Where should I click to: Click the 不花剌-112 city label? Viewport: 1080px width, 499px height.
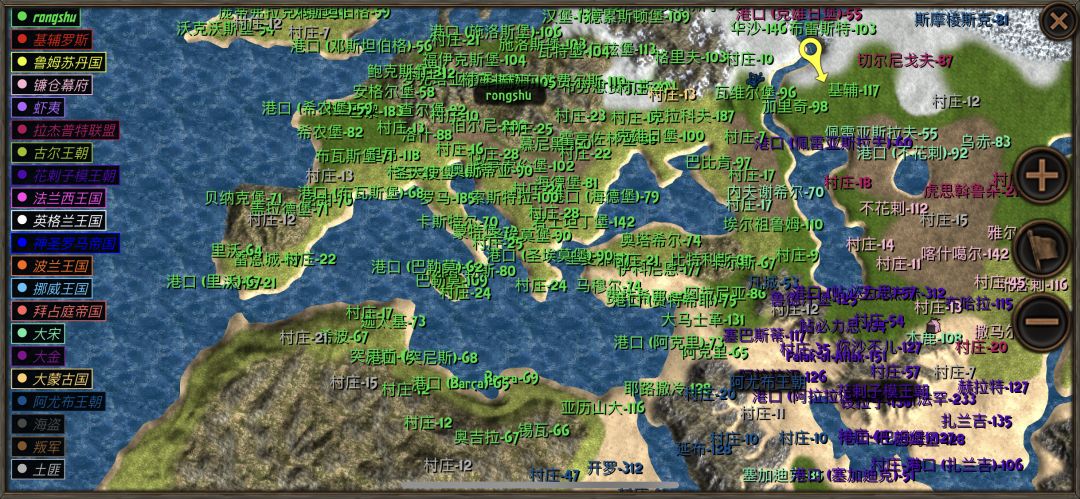pyautogui.click(x=894, y=207)
